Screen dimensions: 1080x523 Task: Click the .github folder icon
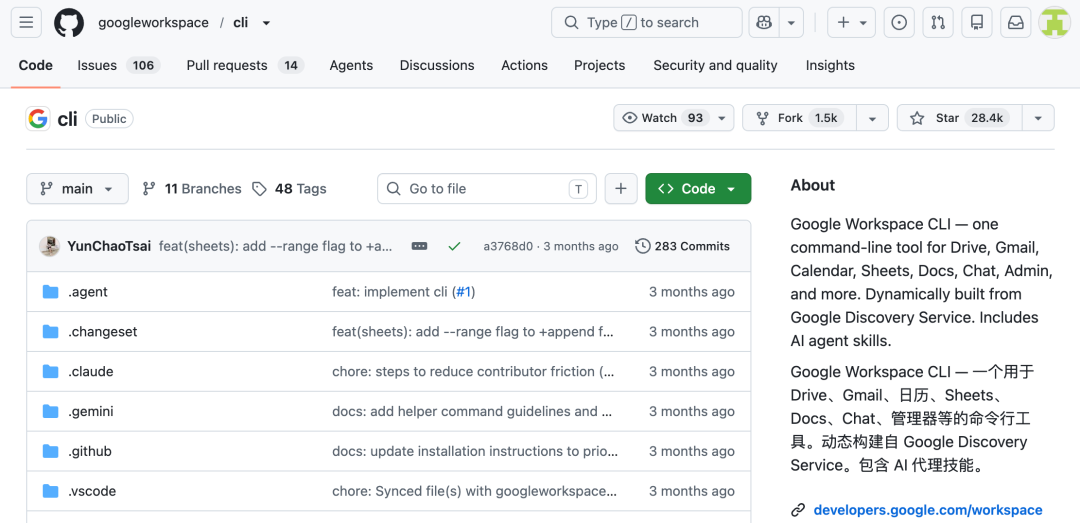[x=50, y=452]
